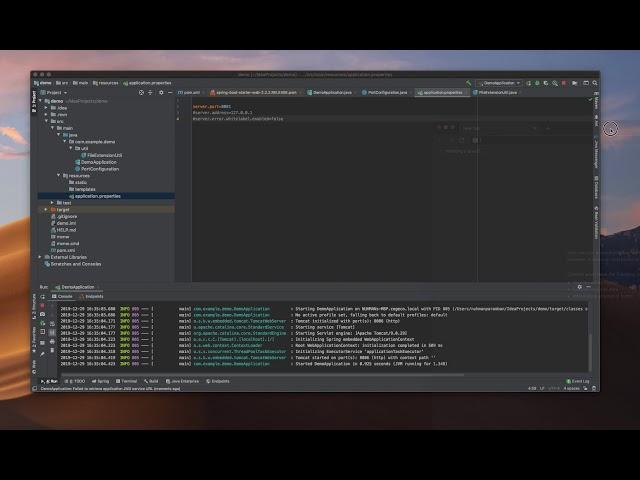Open the Maven side panel tab
Screen dimensions: 640x480
(x=596, y=100)
